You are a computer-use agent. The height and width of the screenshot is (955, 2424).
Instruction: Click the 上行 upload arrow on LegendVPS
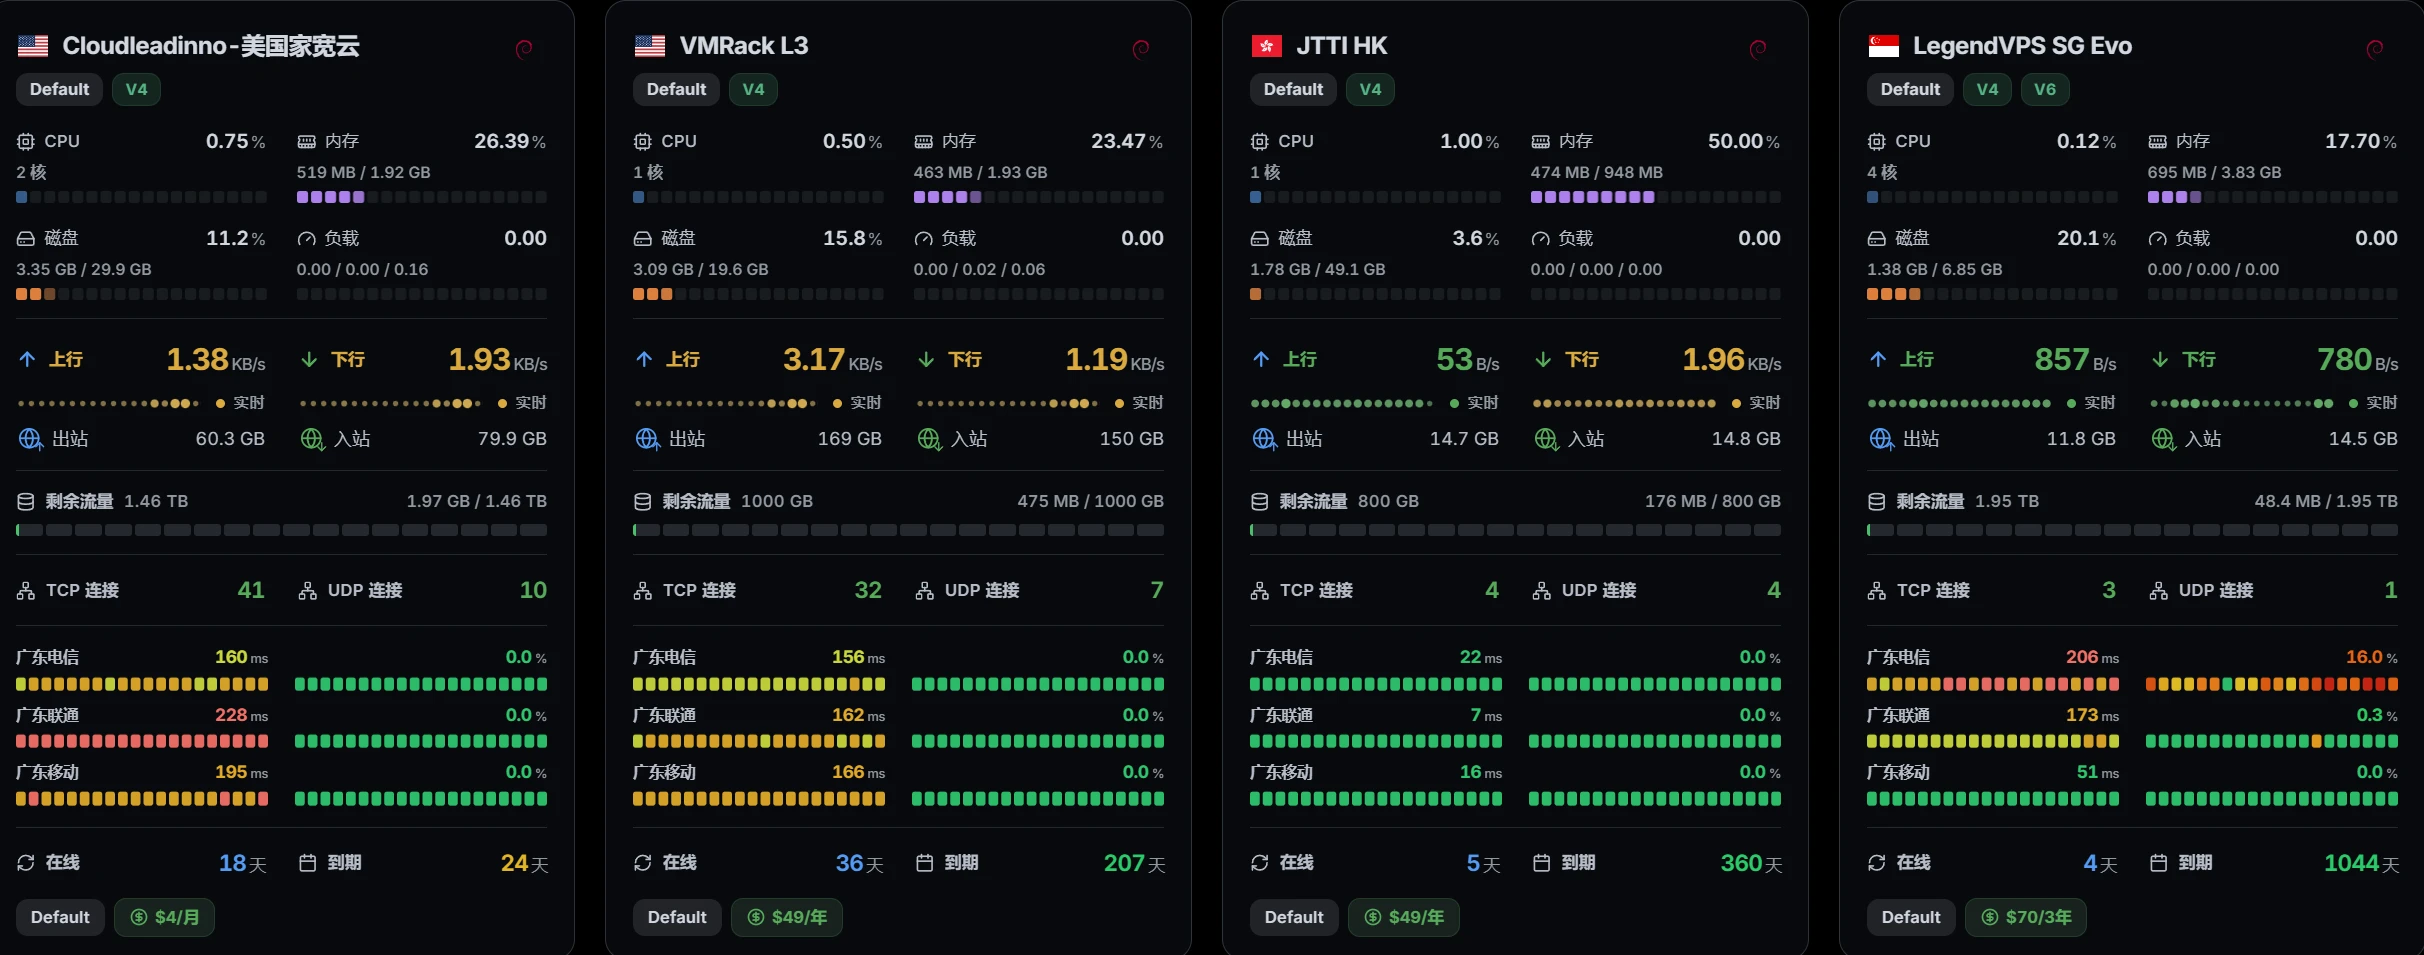coord(1878,359)
